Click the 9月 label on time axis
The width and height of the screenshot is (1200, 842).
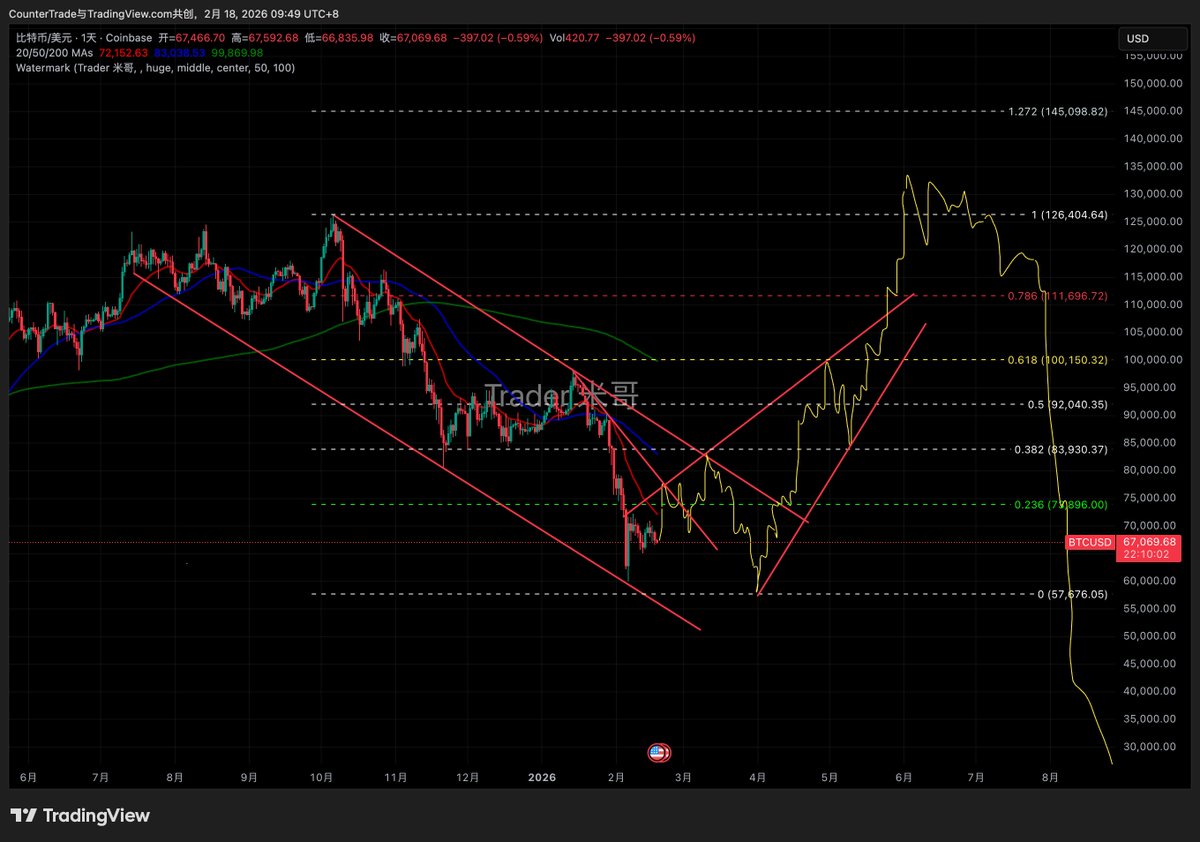pyautogui.click(x=249, y=776)
